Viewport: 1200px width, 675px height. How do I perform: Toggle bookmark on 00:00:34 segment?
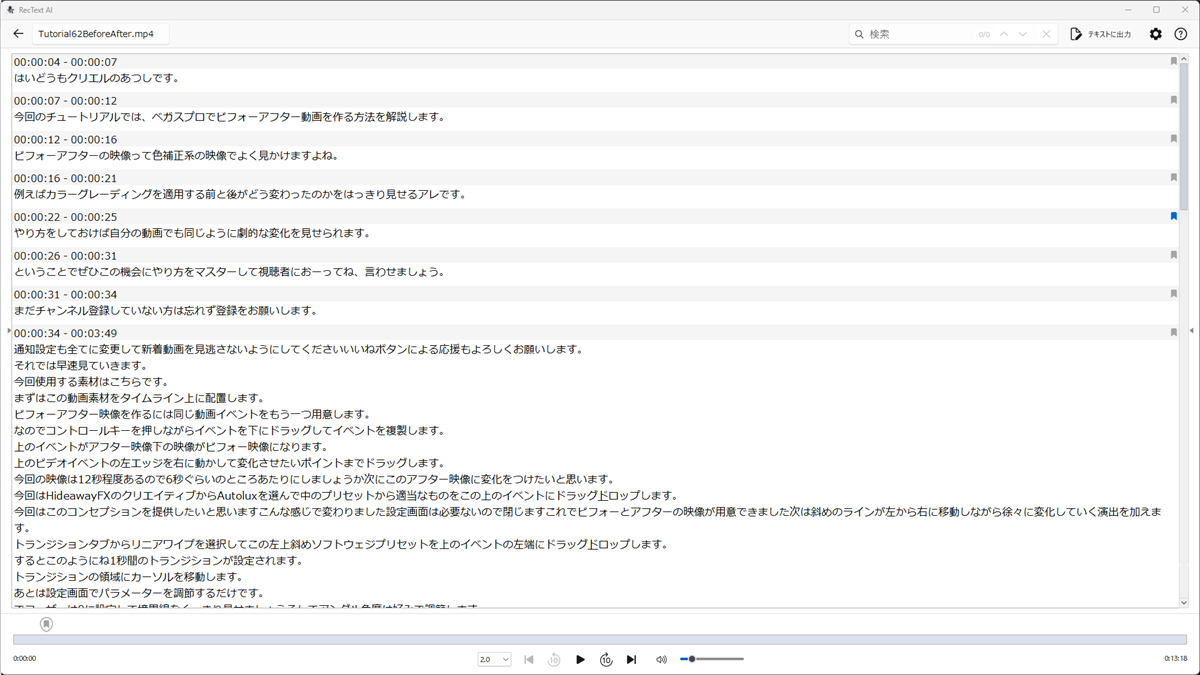tap(1174, 332)
